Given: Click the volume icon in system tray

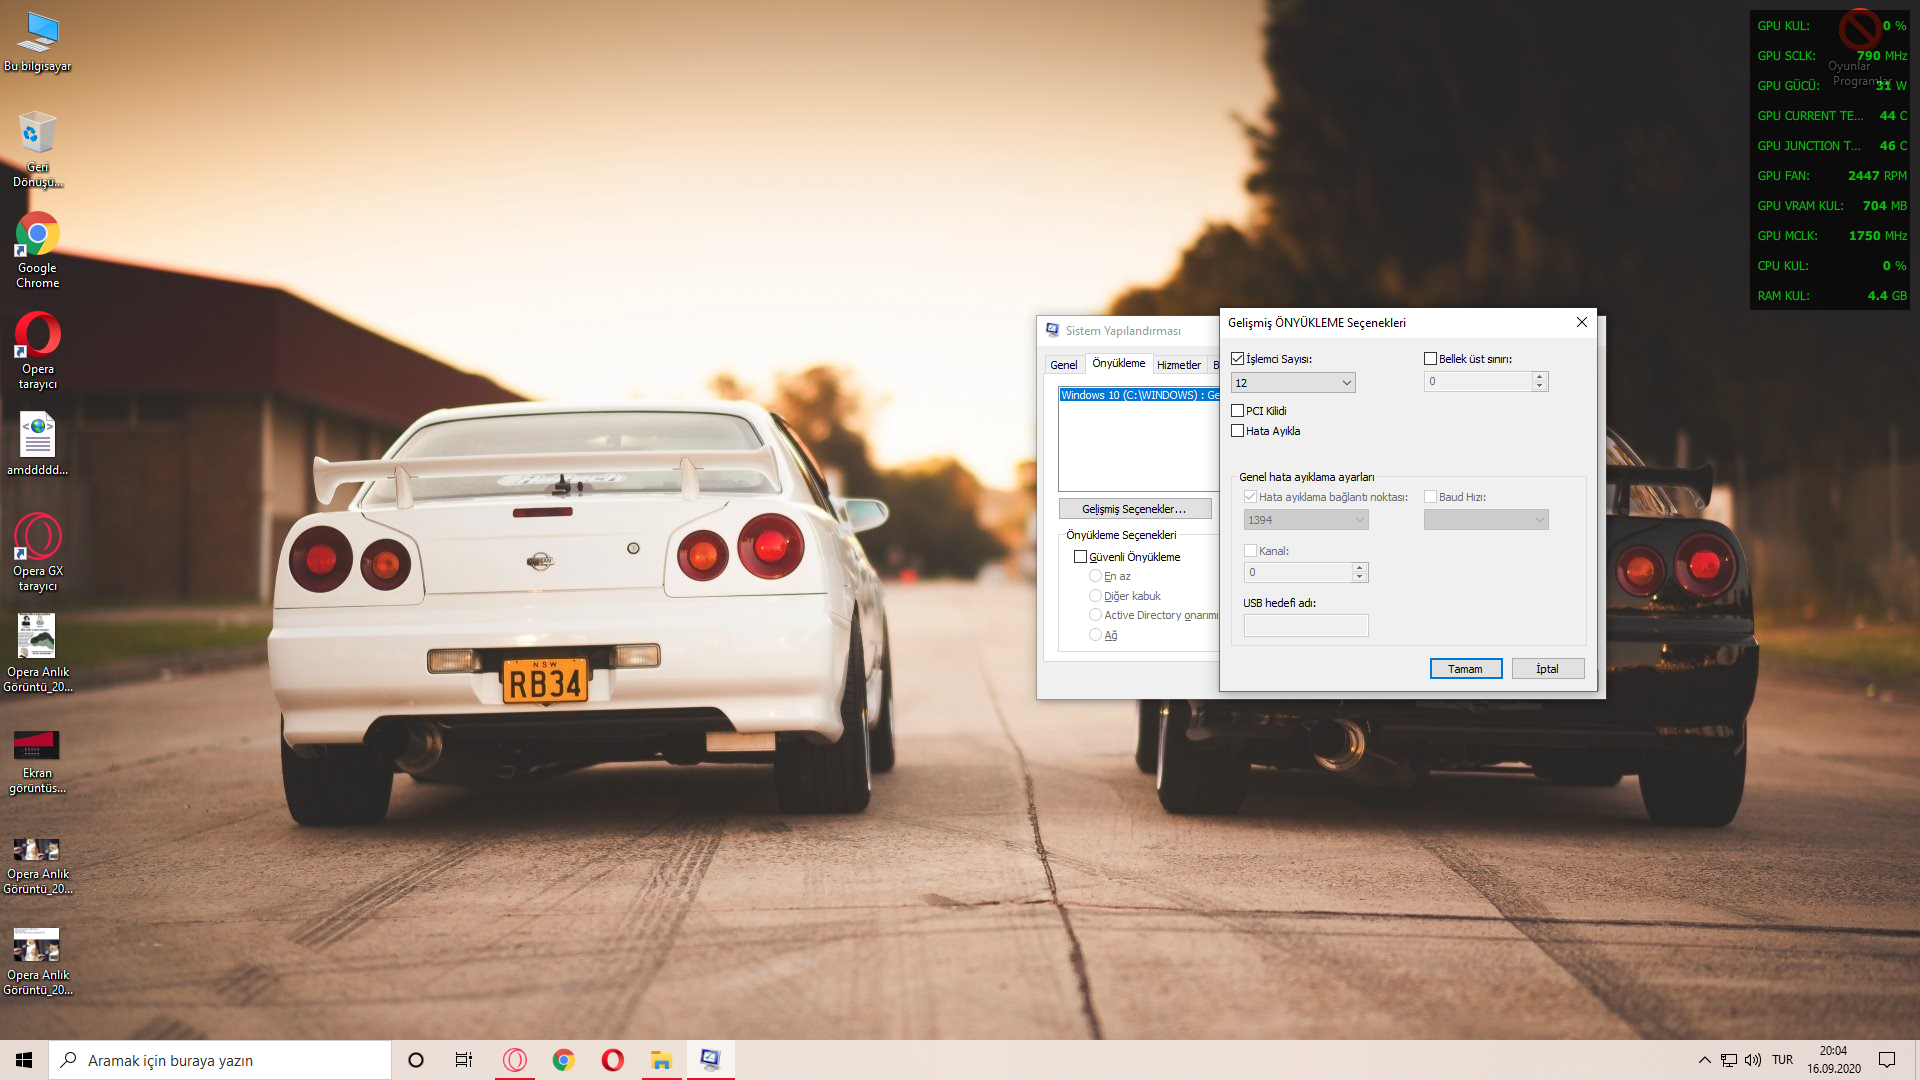Looking at the screenshot, I should coord(1753,1060).
